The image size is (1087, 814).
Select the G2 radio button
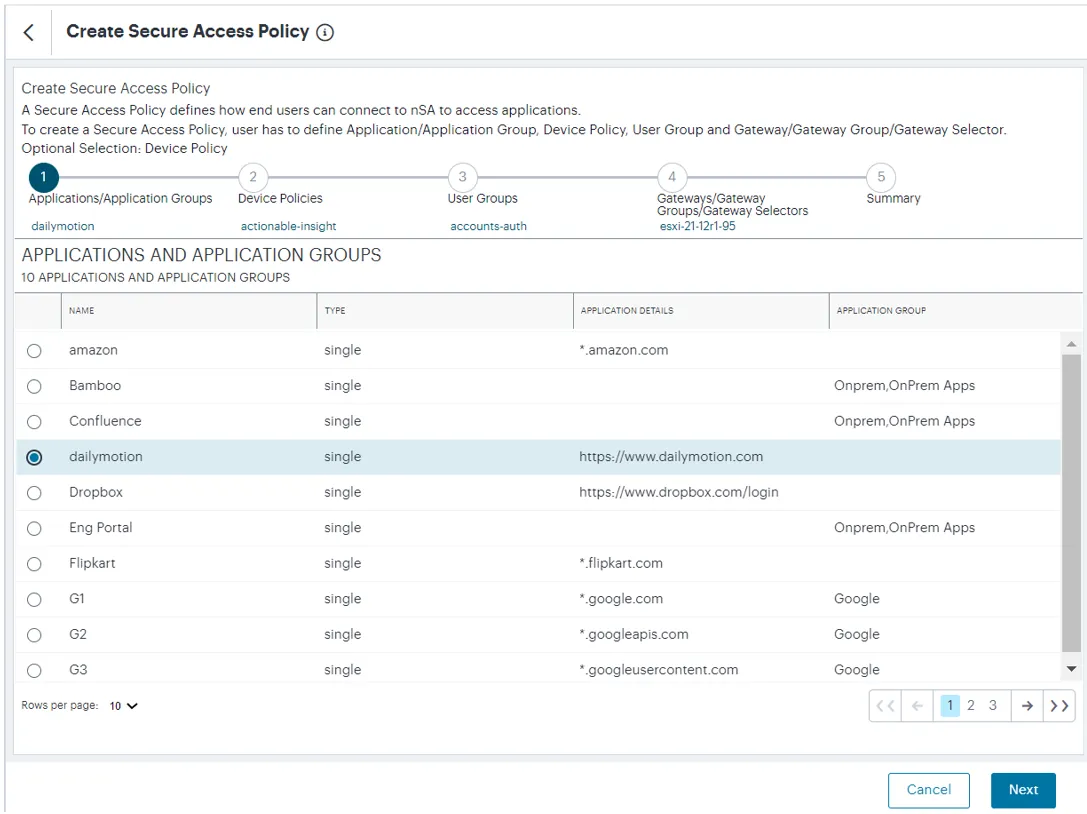tap(34, 635)
